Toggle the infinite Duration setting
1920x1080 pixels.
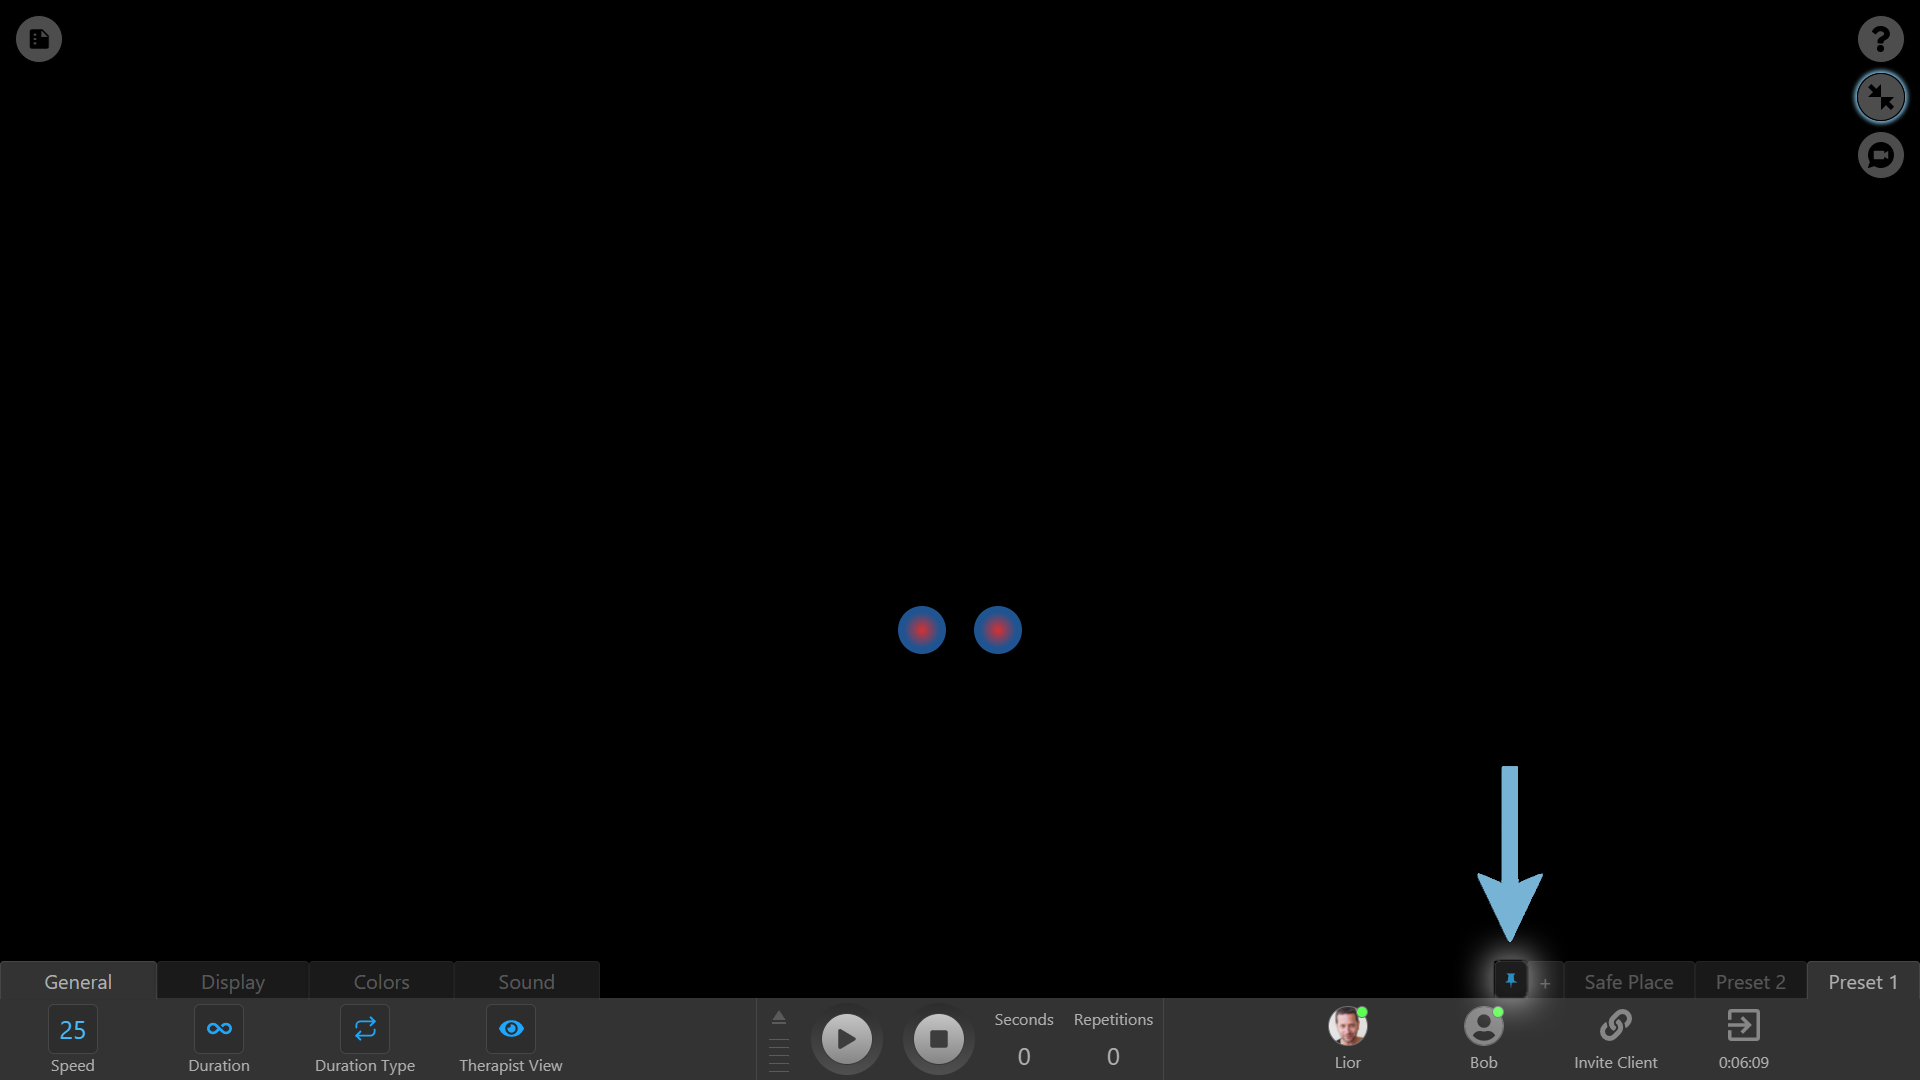(219, 1029)
